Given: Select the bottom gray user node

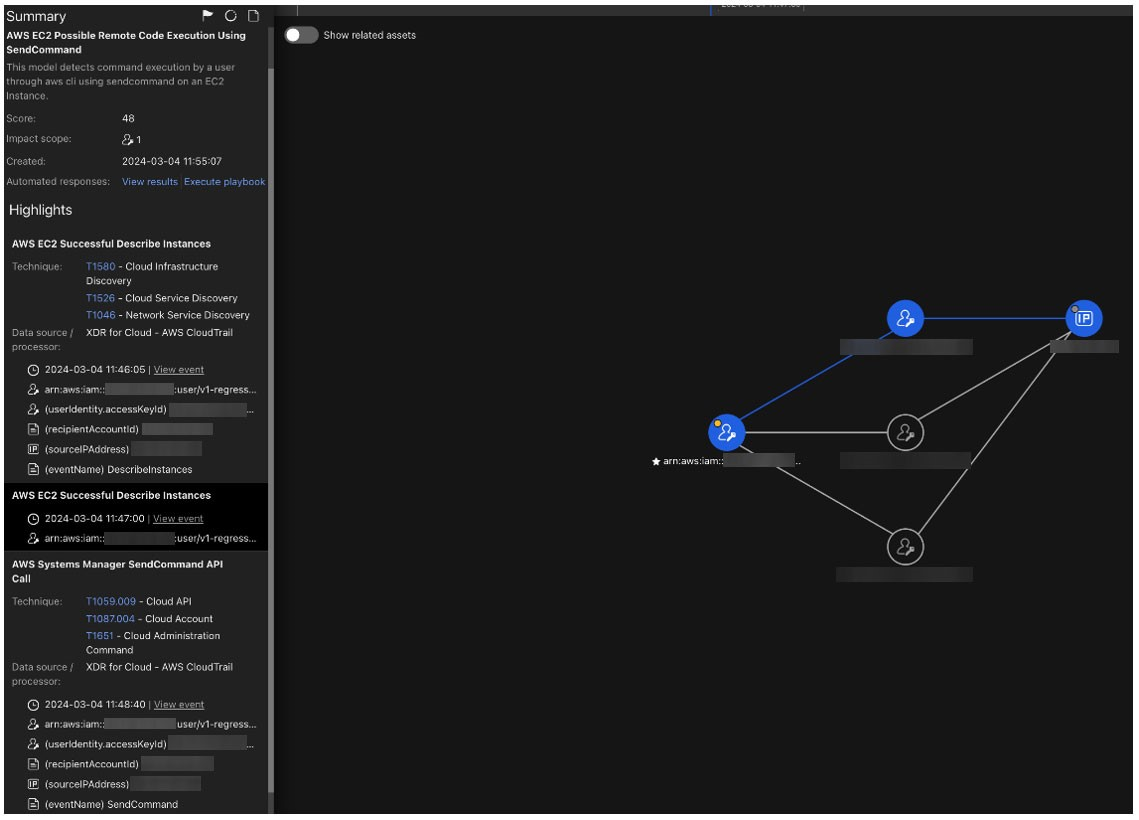Looking at the screenshot, I should 905,547.
